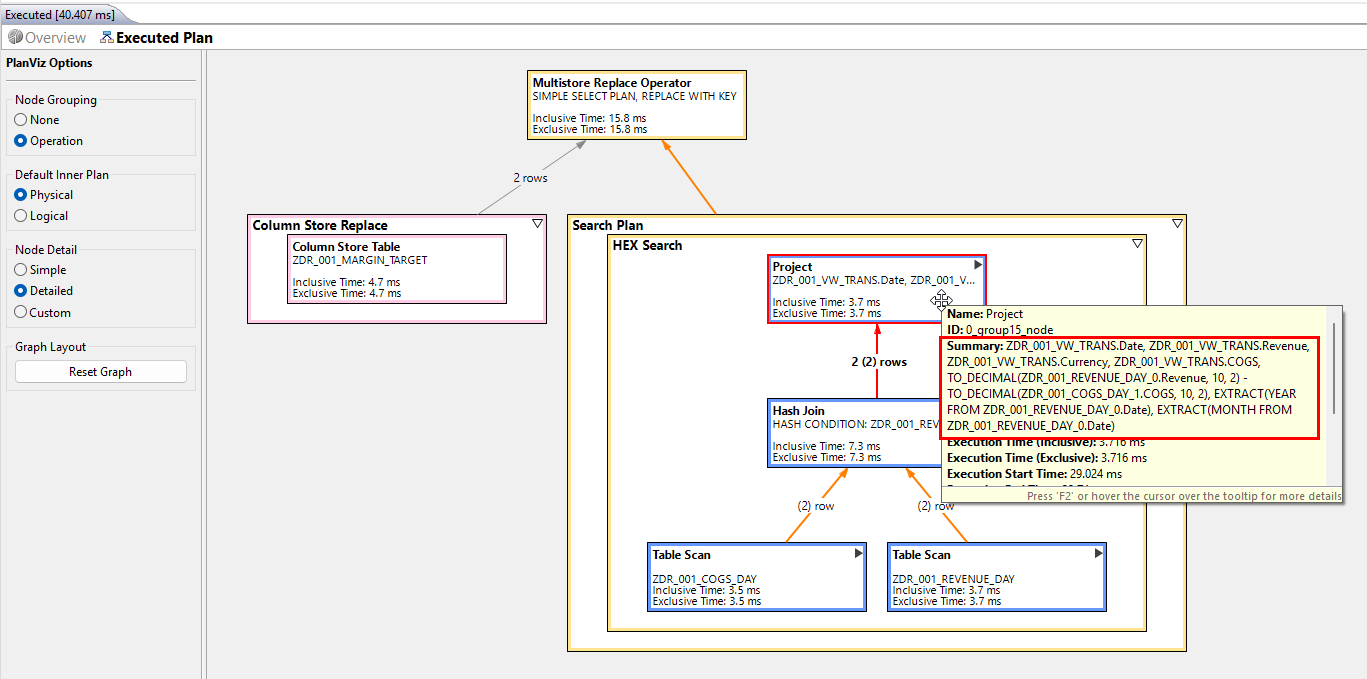Click the Reset Graph button
This screenshot has width=1367, height=679.
pos(100,370)
